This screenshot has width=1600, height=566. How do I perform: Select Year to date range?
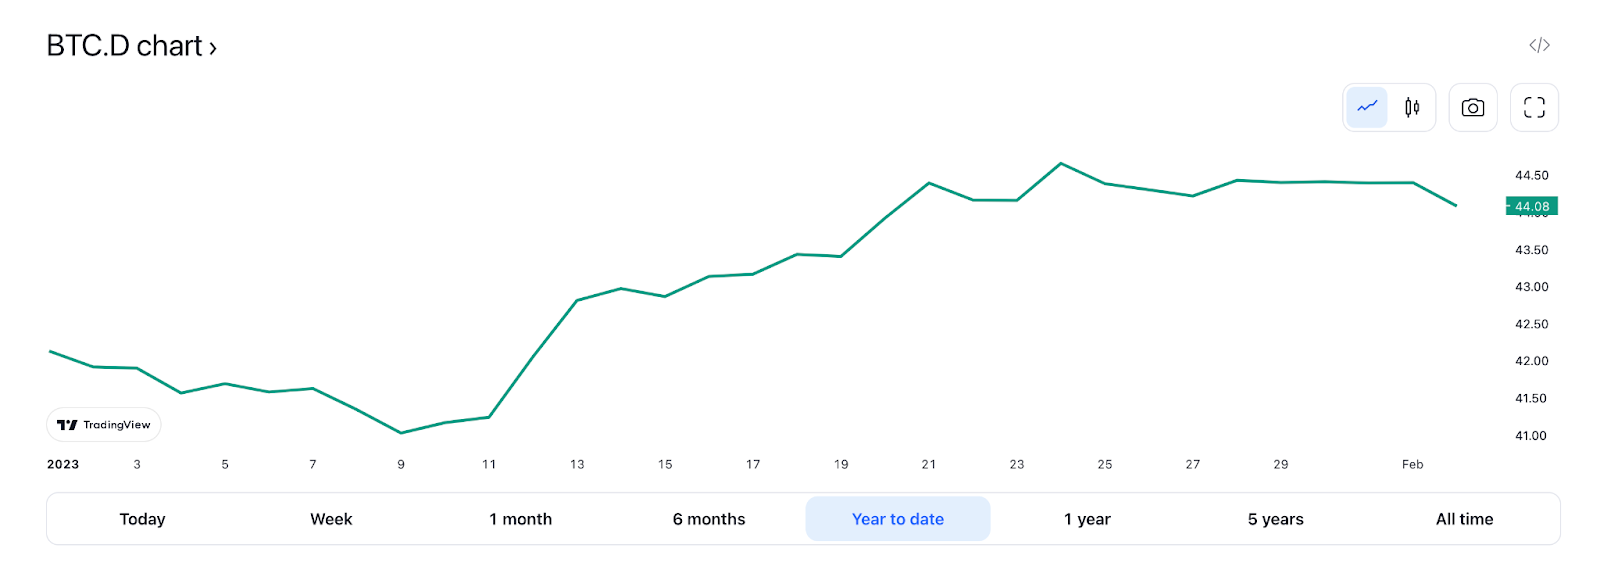click(x=898, y=519)
